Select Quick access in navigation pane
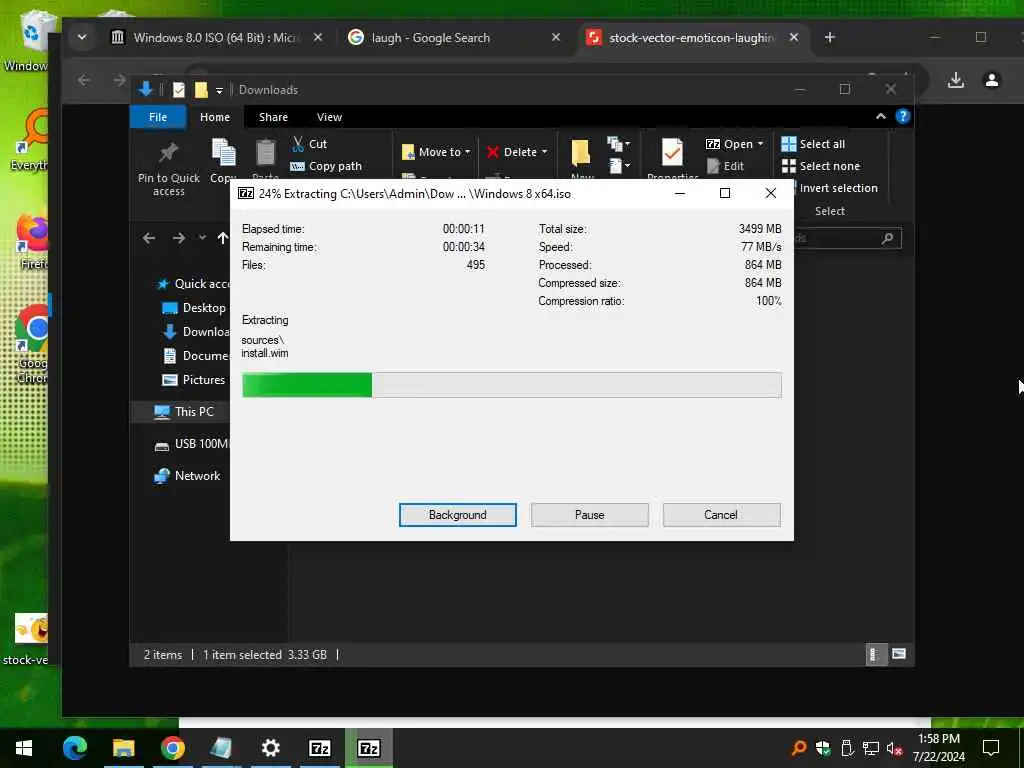Screen dimensions: 1024x768 (x=193, y=283)
